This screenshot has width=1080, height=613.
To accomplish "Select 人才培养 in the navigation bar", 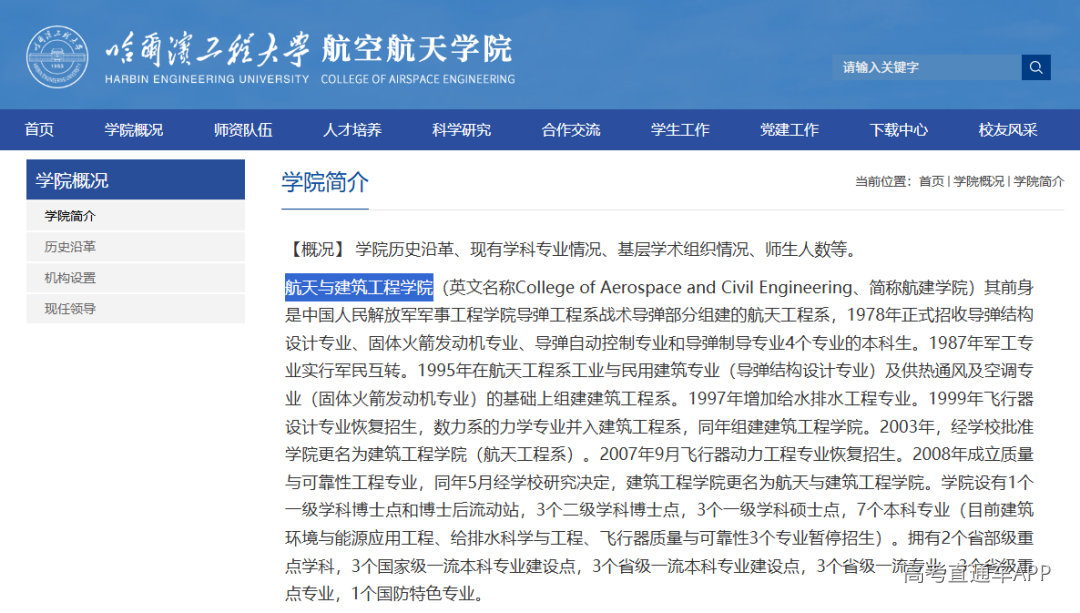I will pyautogui.click(x=352, y=129).
